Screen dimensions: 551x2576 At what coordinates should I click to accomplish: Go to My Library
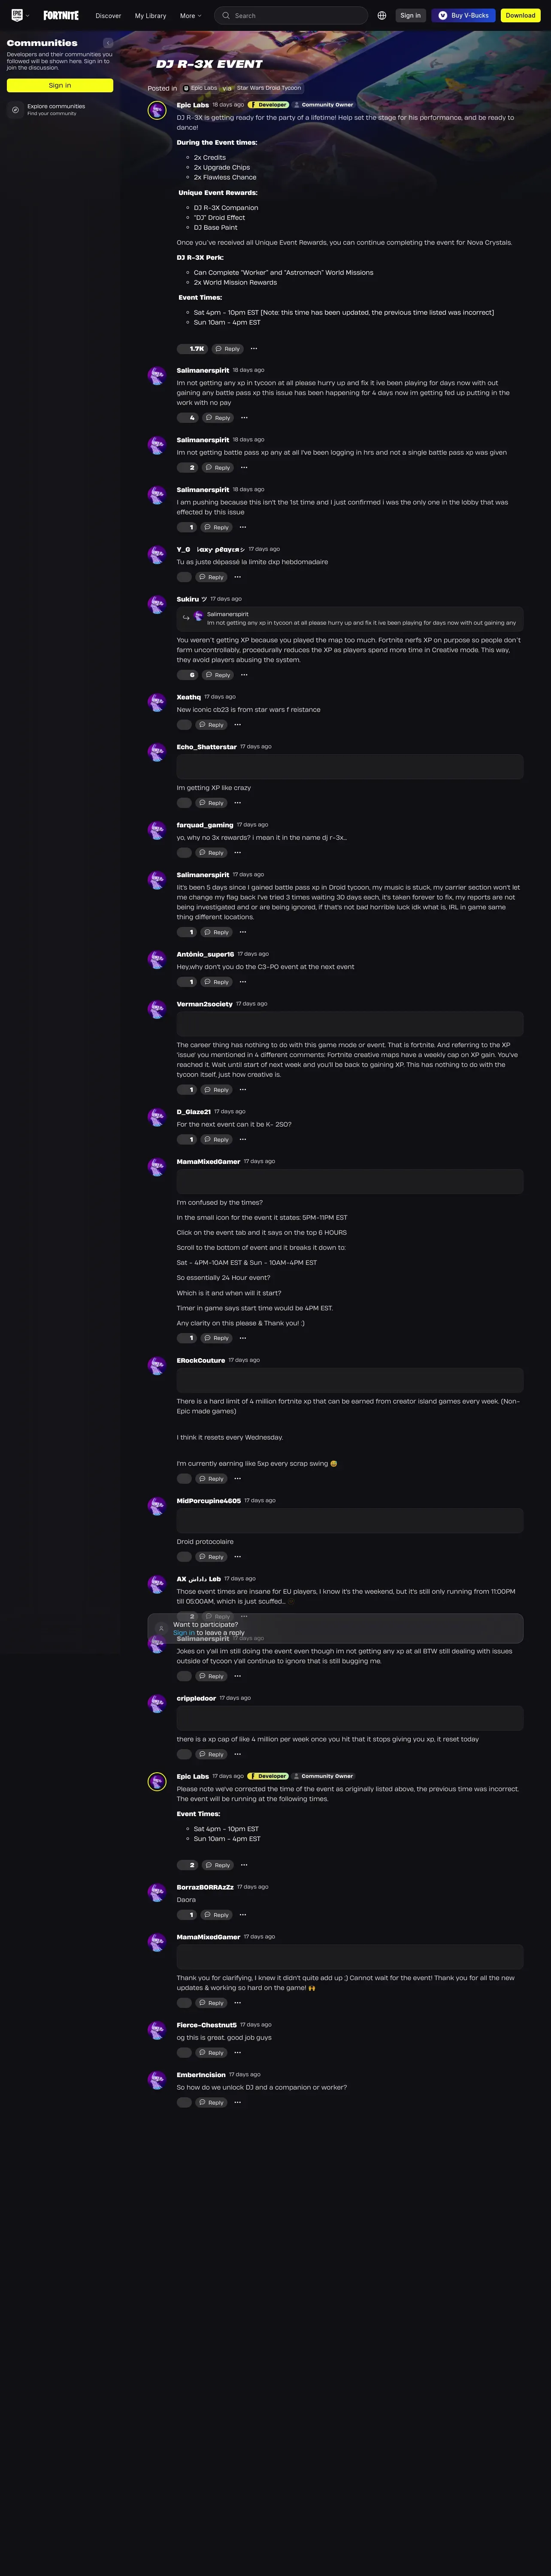[151, 16]
